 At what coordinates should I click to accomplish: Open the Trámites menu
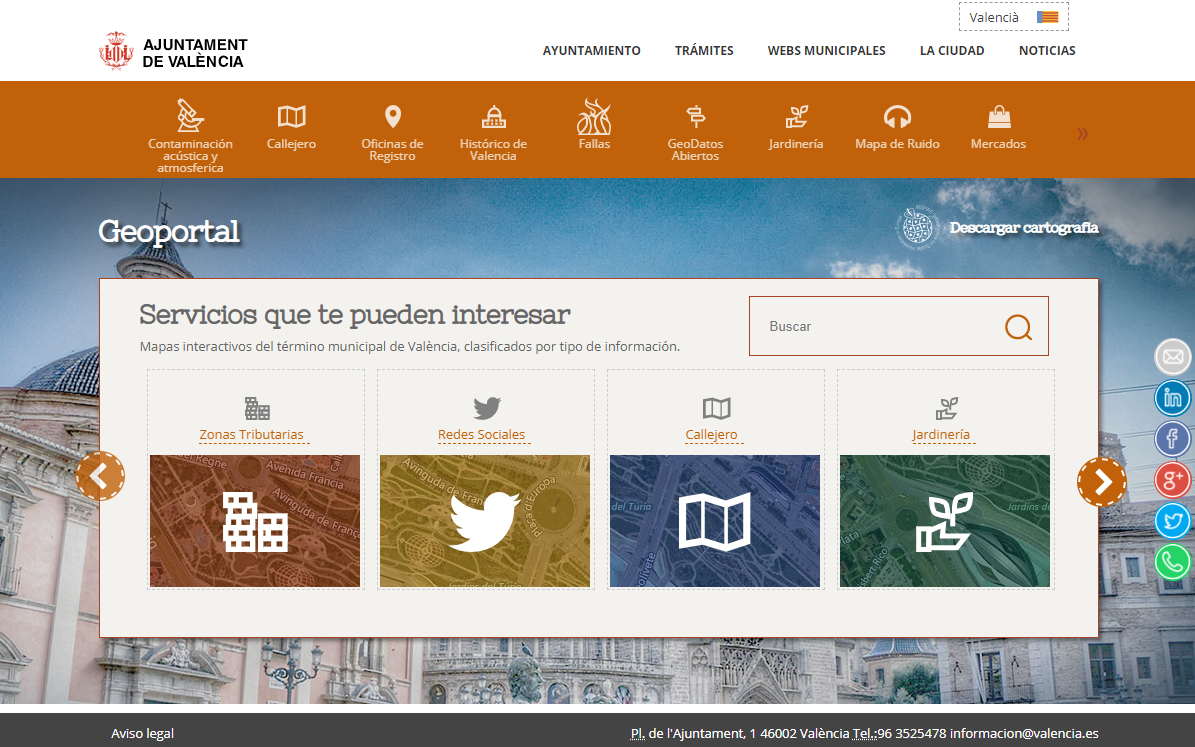[x=704, y=51]
